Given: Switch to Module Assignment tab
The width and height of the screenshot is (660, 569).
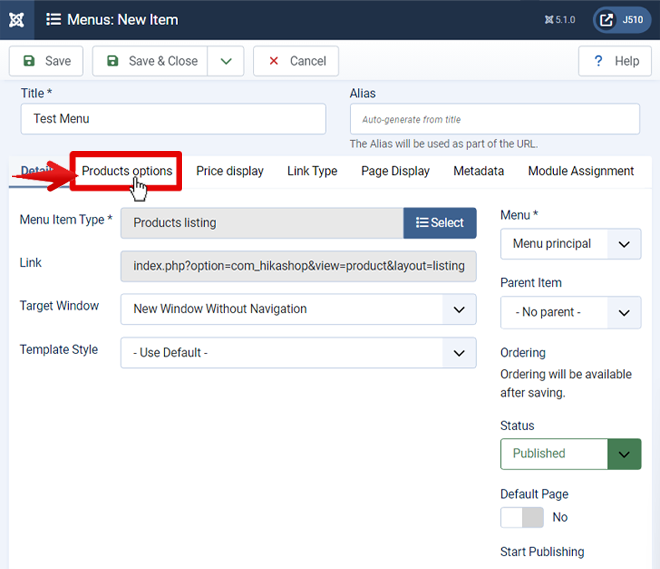Looking at the screenshot, I should (581, 171).
